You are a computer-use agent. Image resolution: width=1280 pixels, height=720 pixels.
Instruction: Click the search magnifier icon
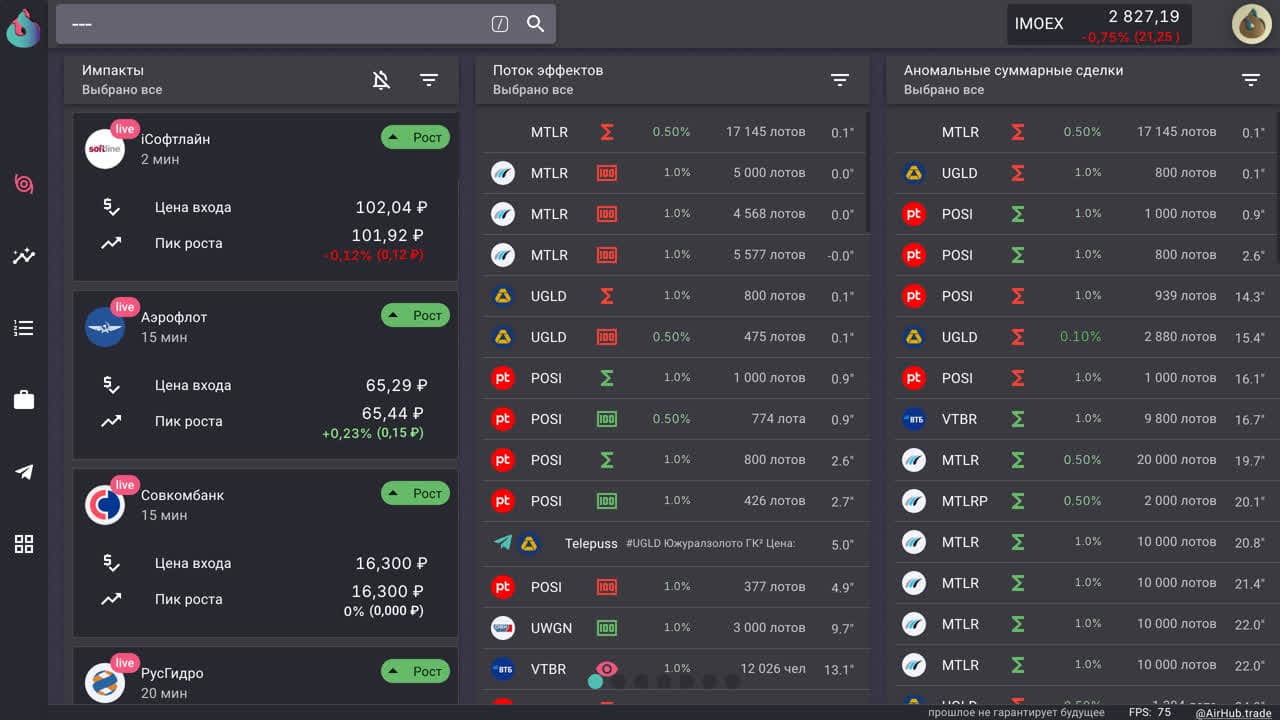point(535,24)
